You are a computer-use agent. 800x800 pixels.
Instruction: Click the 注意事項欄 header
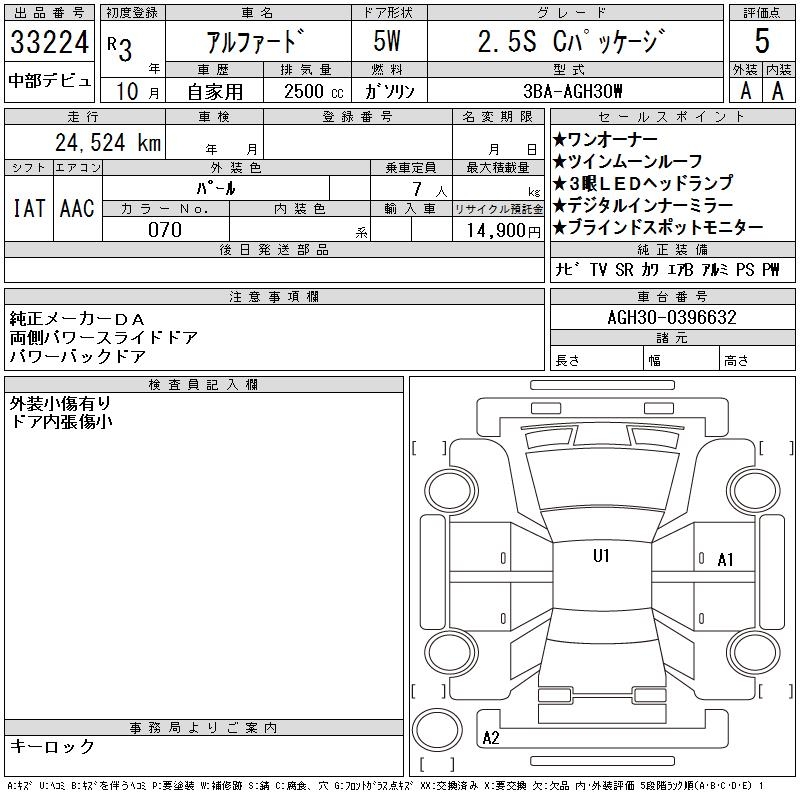click(274, 296)
